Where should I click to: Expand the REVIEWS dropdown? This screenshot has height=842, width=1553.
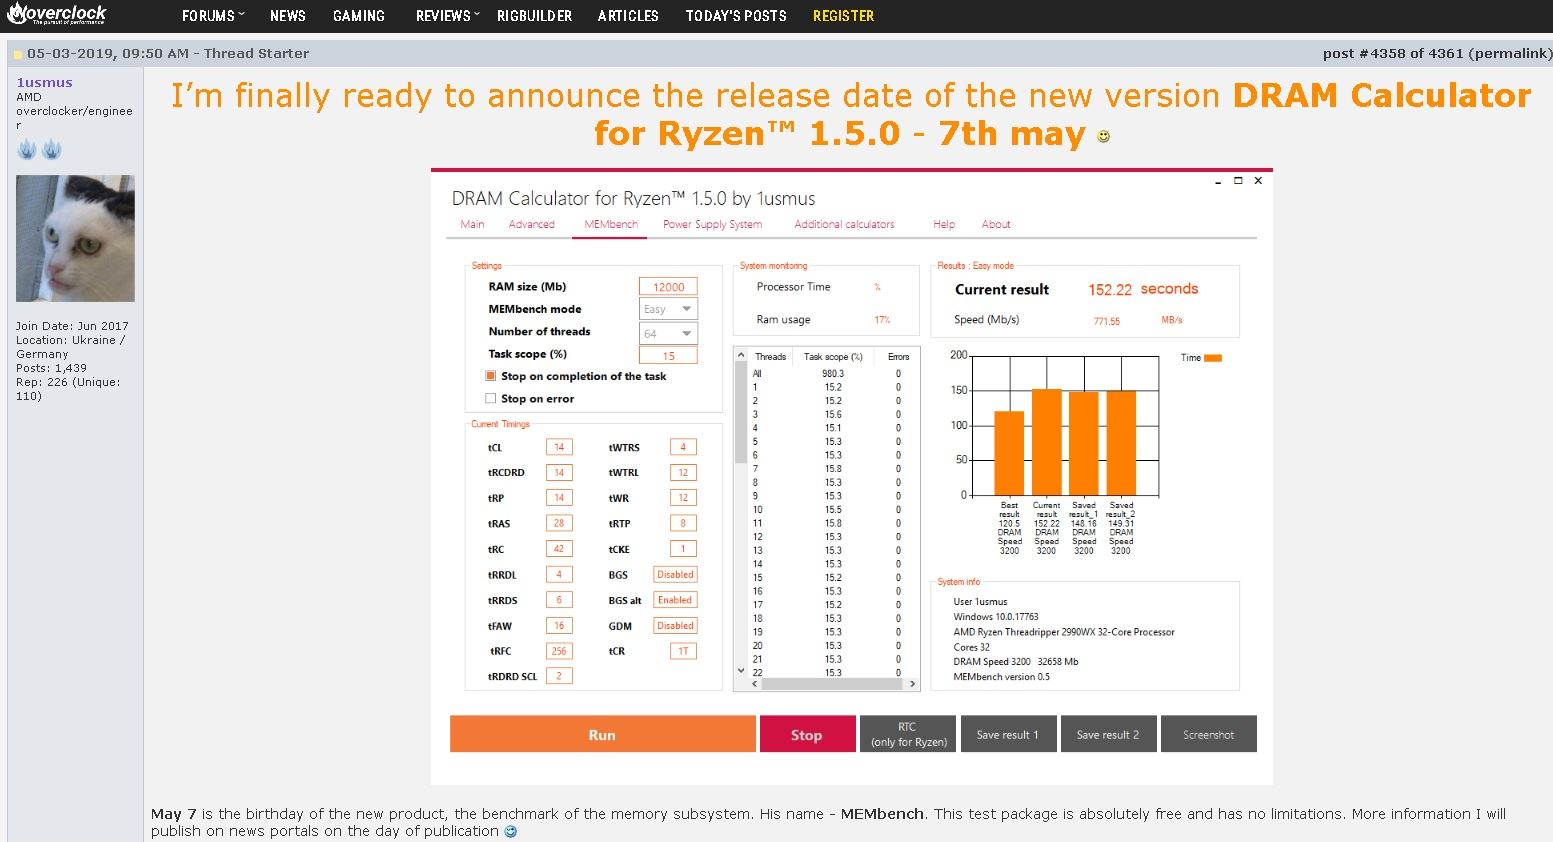click(x=447, y=16)
